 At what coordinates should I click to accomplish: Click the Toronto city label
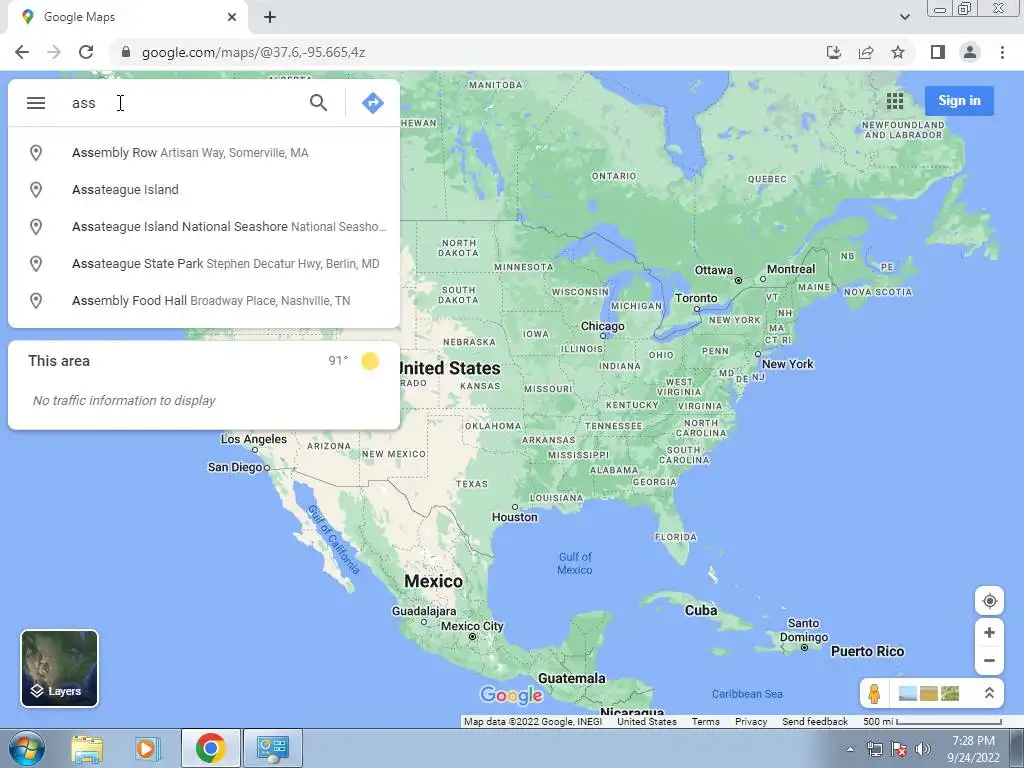click(x=696, y=298)
